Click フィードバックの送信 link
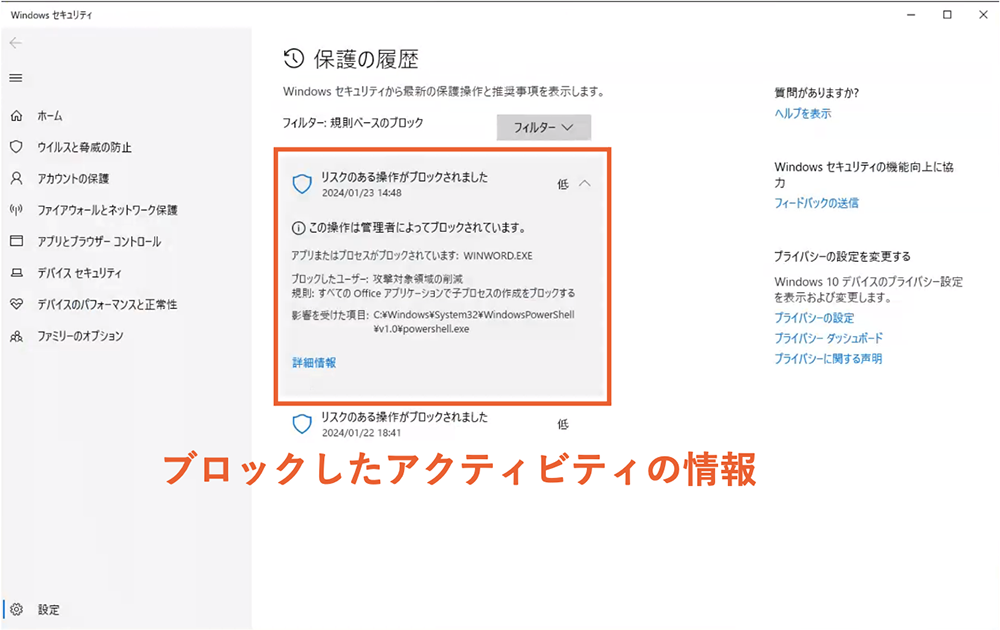Screen dimensions: 1000x630 tap(816, 203)
